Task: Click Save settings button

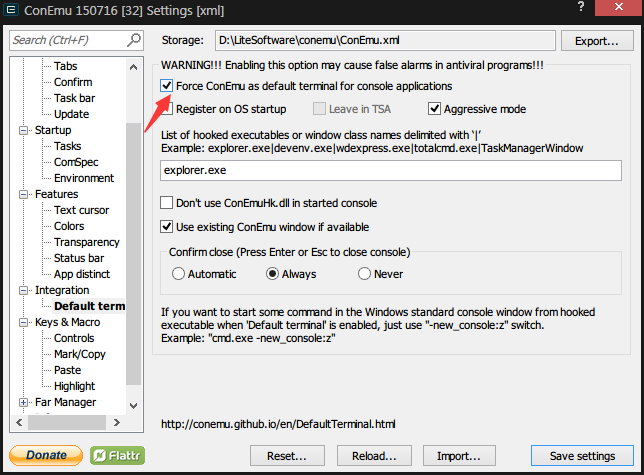Action: click(x=582, y=456)
